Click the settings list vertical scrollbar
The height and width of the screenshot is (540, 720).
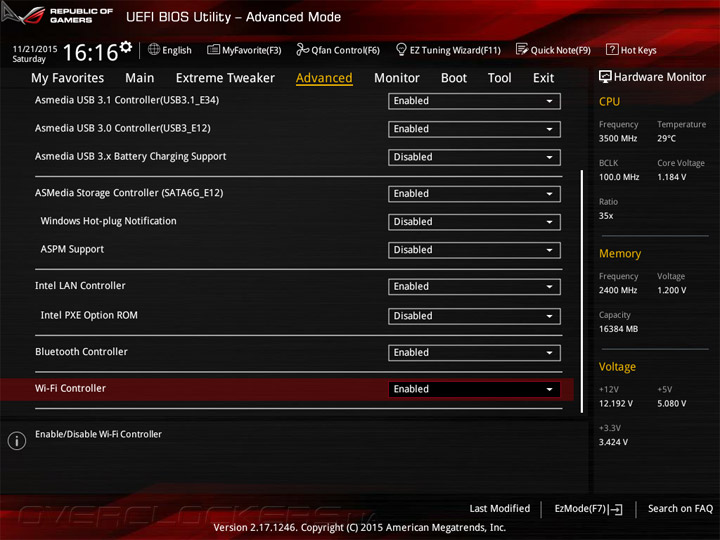582,292
